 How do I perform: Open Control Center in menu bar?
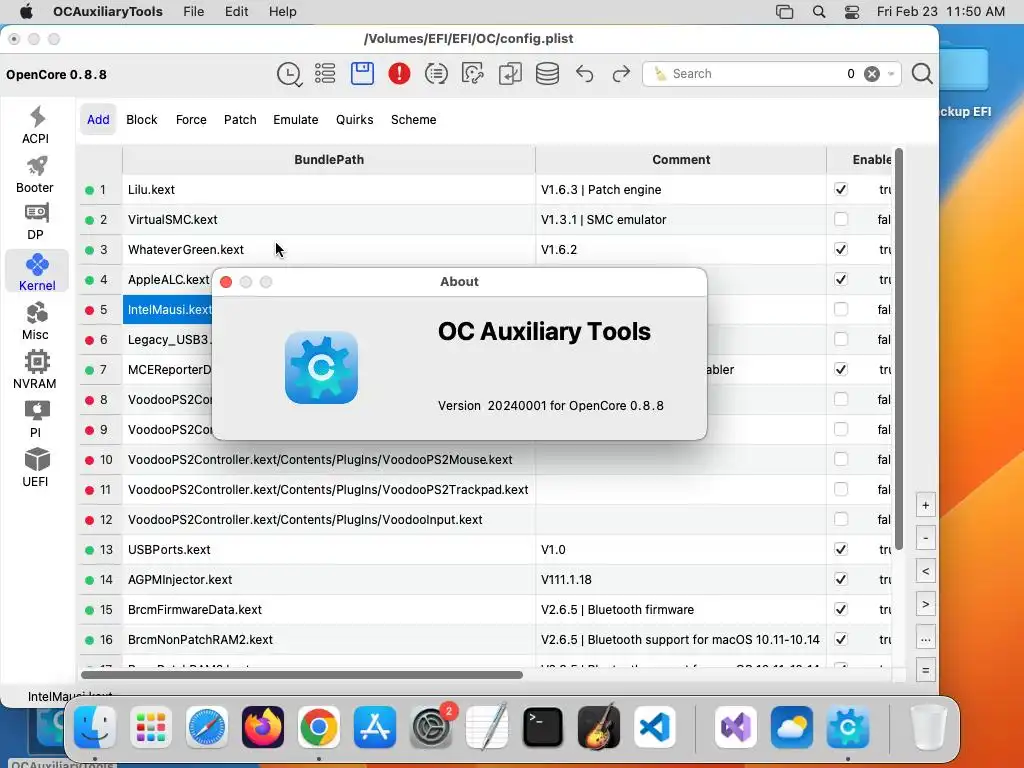click(852, 12)
